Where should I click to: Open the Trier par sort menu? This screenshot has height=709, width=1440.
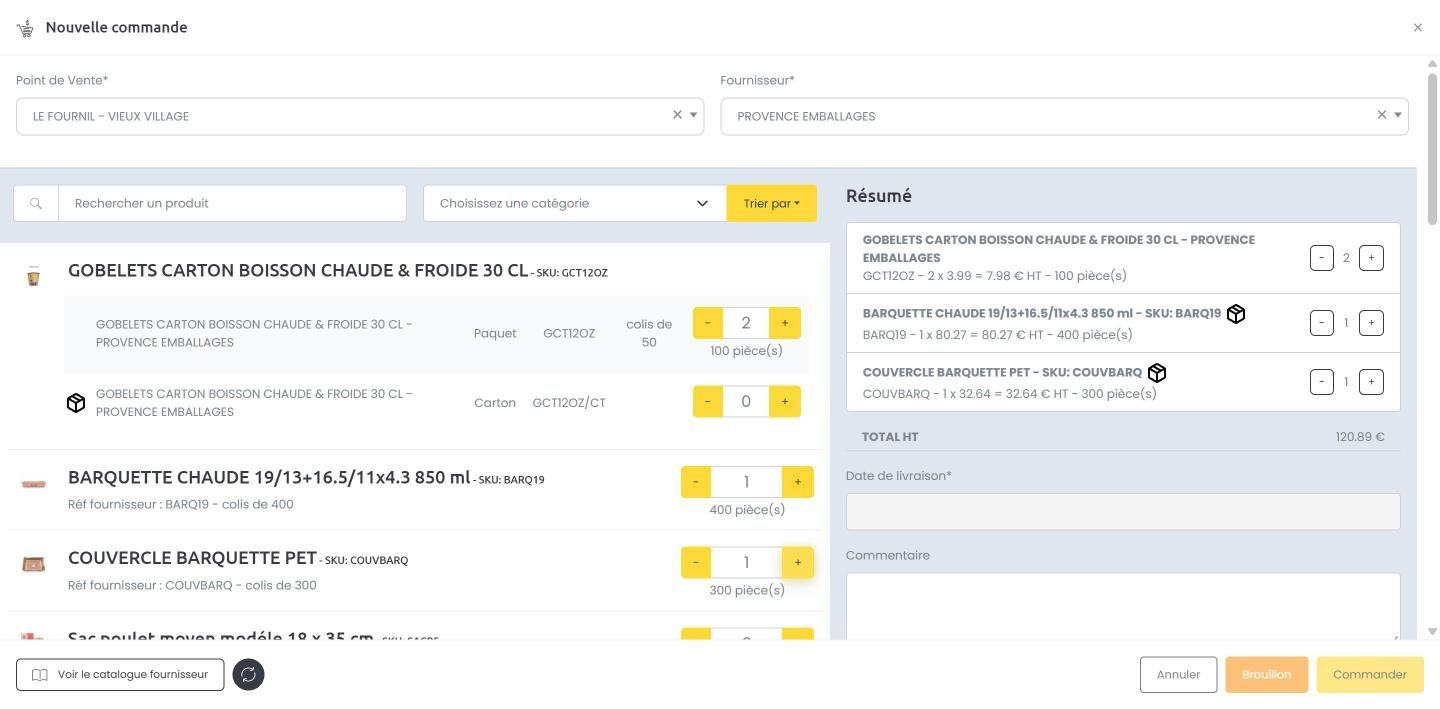[x=771, y=203]
